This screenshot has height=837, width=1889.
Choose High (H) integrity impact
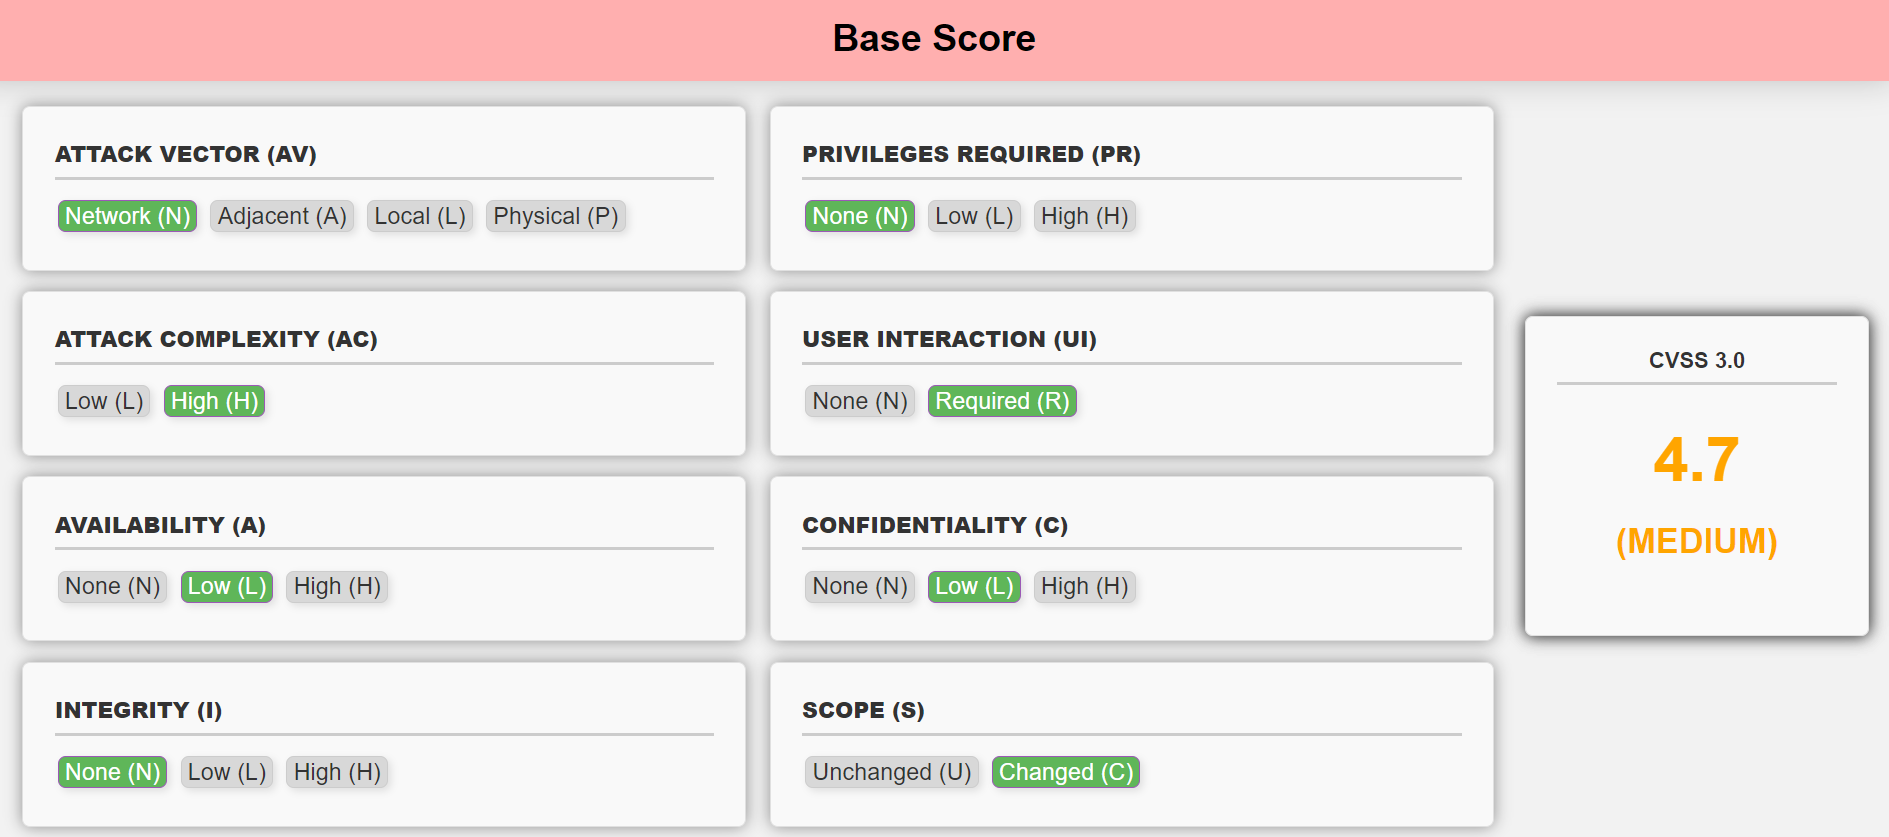(337, 772)
